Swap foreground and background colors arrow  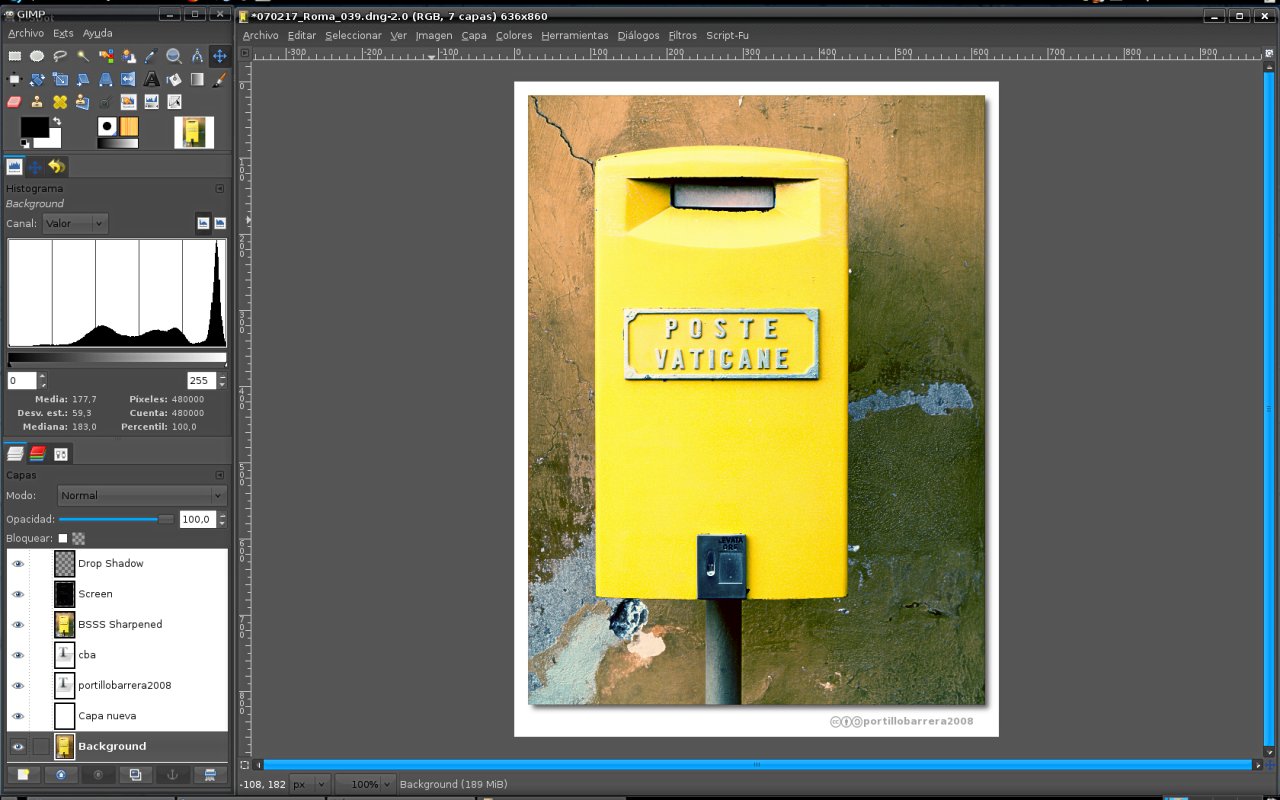coord(57,121)
